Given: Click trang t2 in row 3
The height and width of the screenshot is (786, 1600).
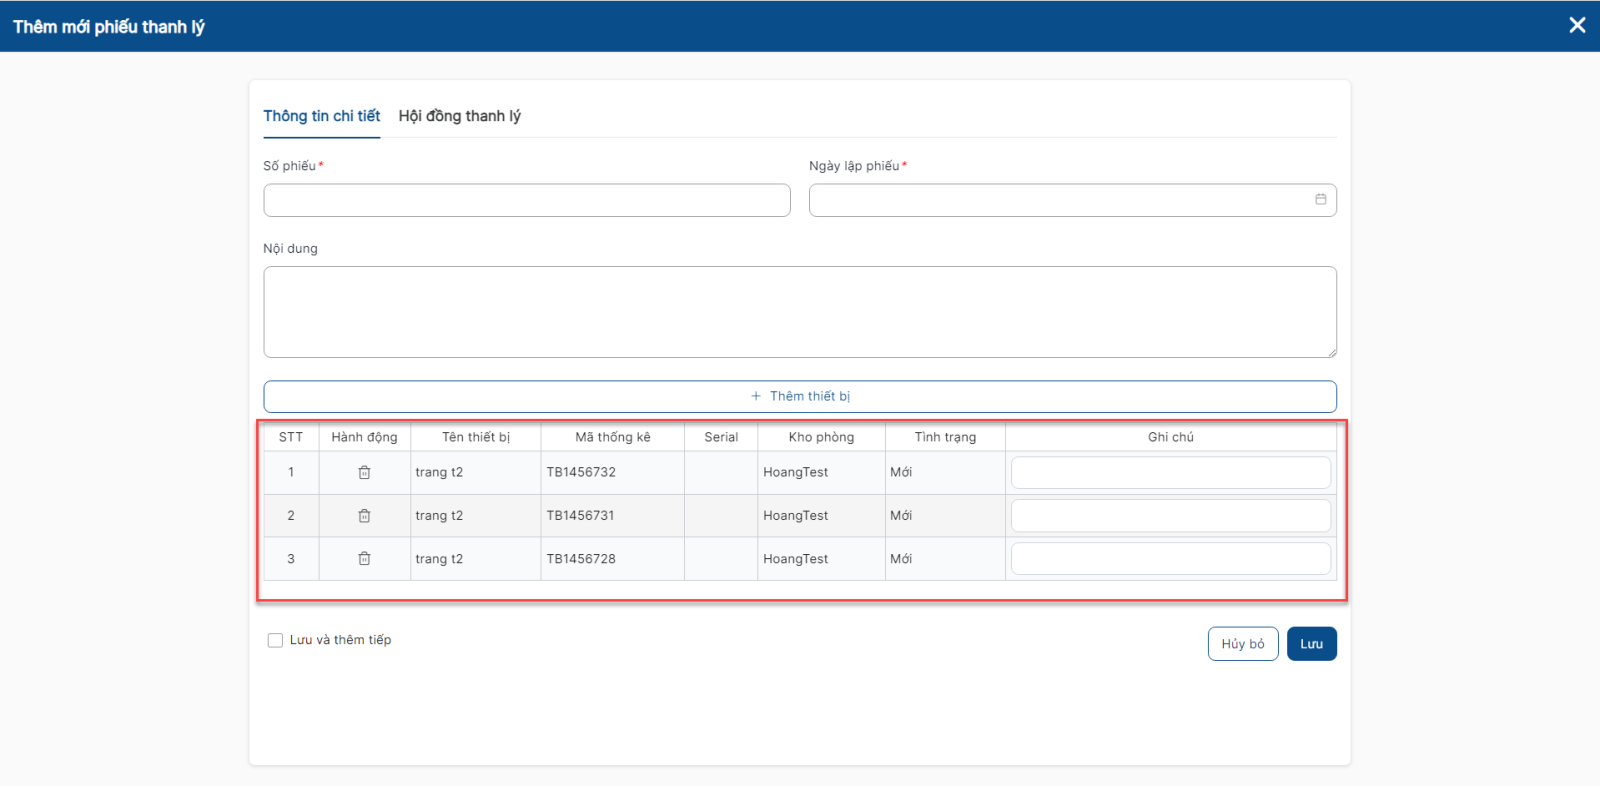Looking at the screenshot, I should click(439, 559).
